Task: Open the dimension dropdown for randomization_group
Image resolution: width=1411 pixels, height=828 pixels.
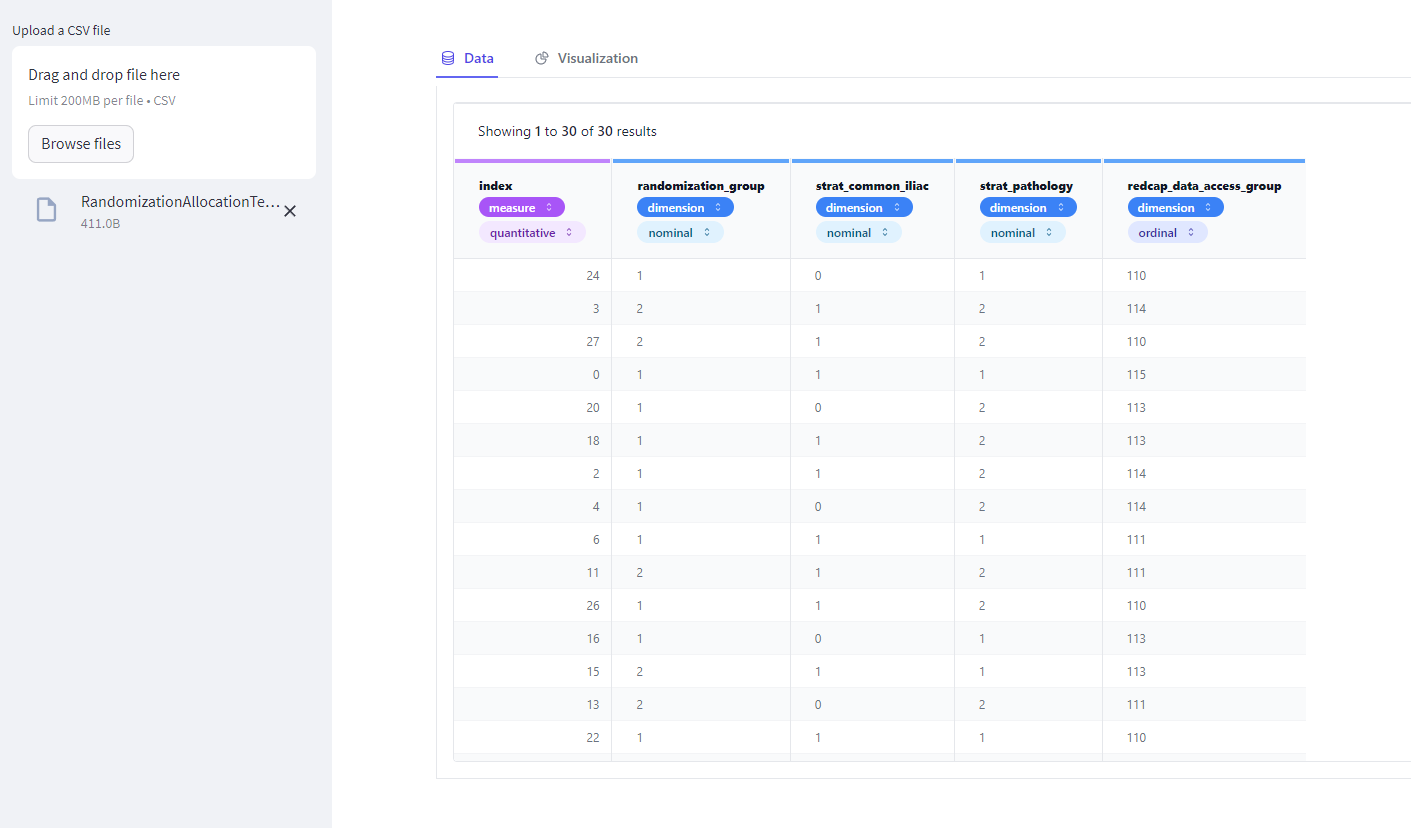Action: tap(685, 207)
